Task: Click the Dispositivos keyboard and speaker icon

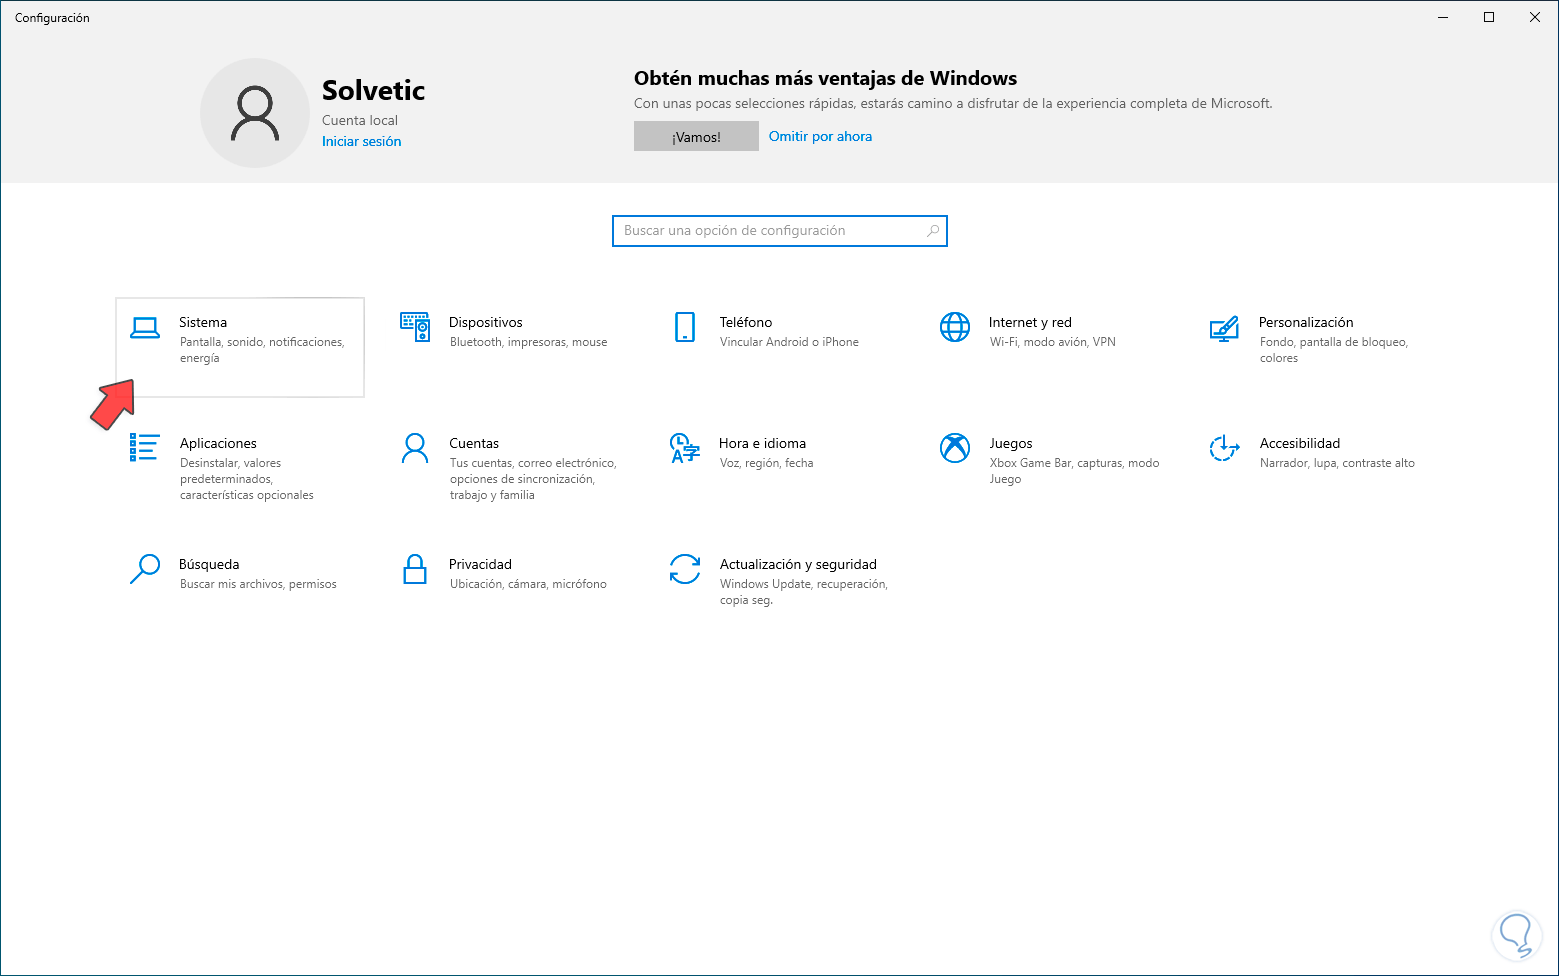Action: (415, 327)
